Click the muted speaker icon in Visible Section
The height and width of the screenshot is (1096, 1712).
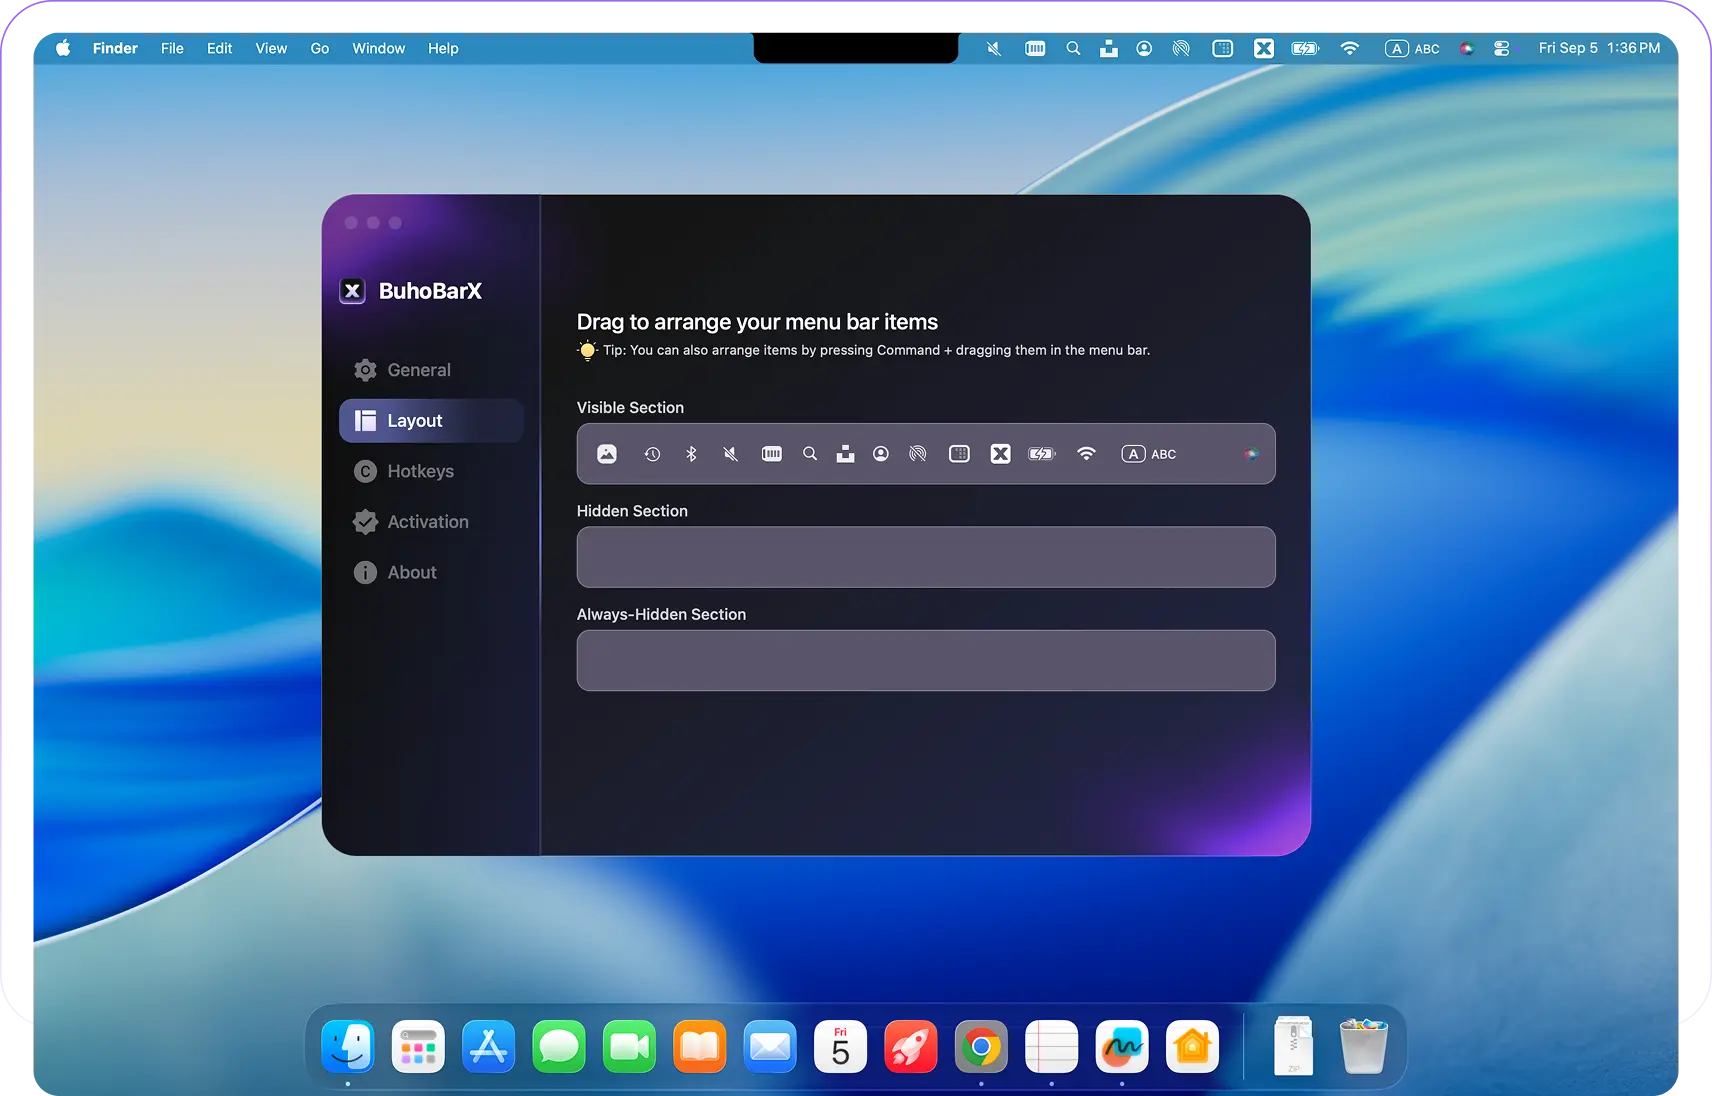click(731, 454)
